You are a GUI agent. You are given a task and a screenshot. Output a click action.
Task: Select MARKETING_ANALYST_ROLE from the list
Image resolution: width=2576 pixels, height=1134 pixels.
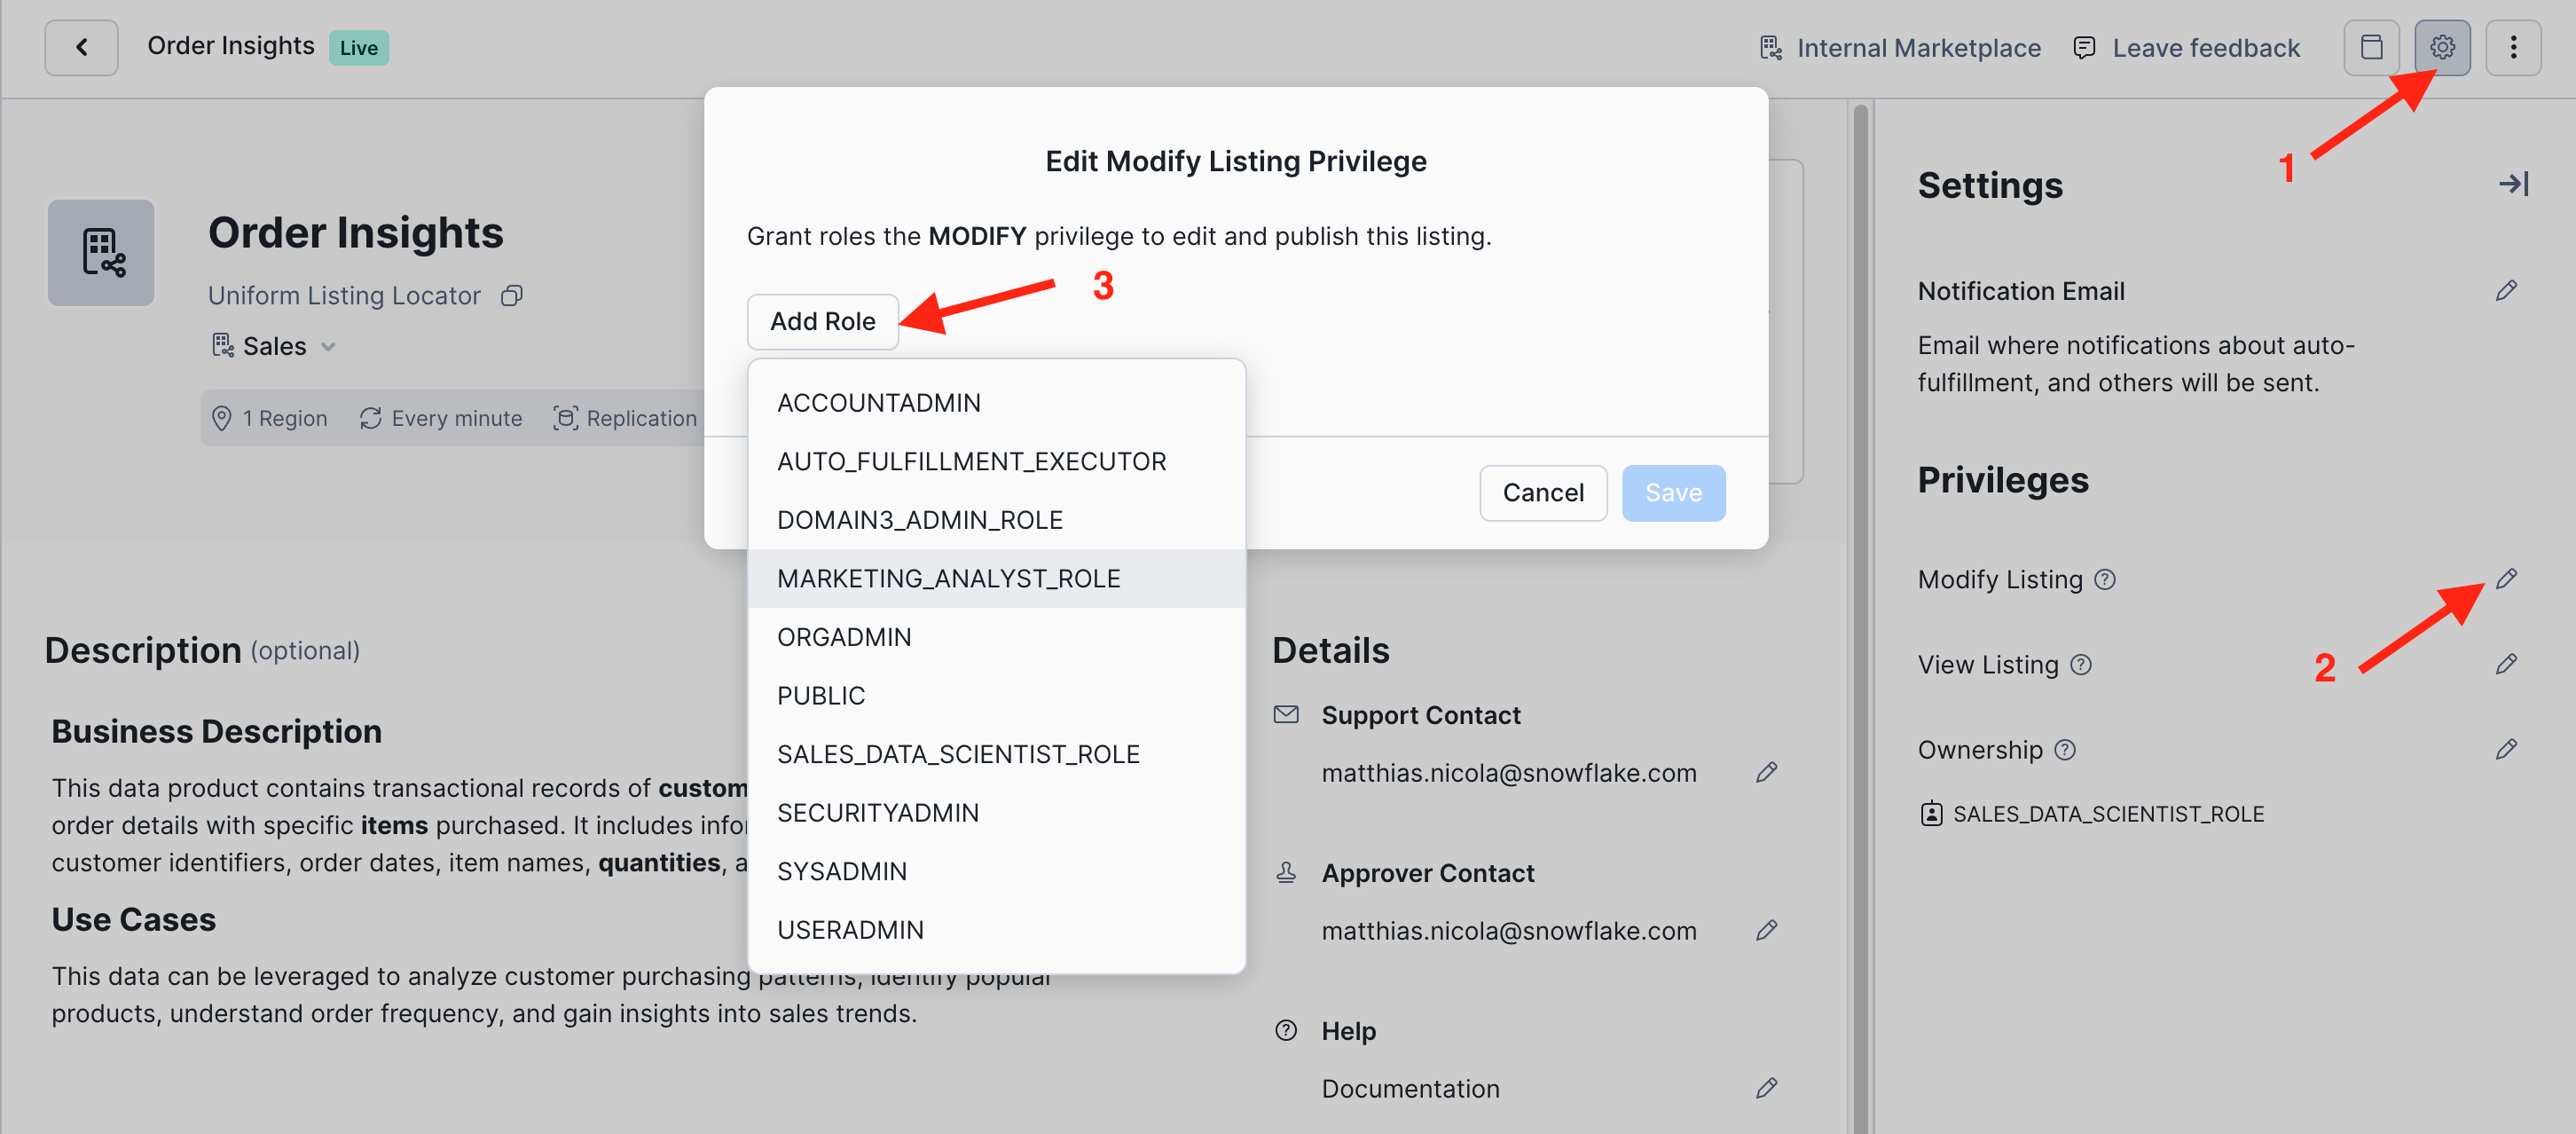point(948,578)
